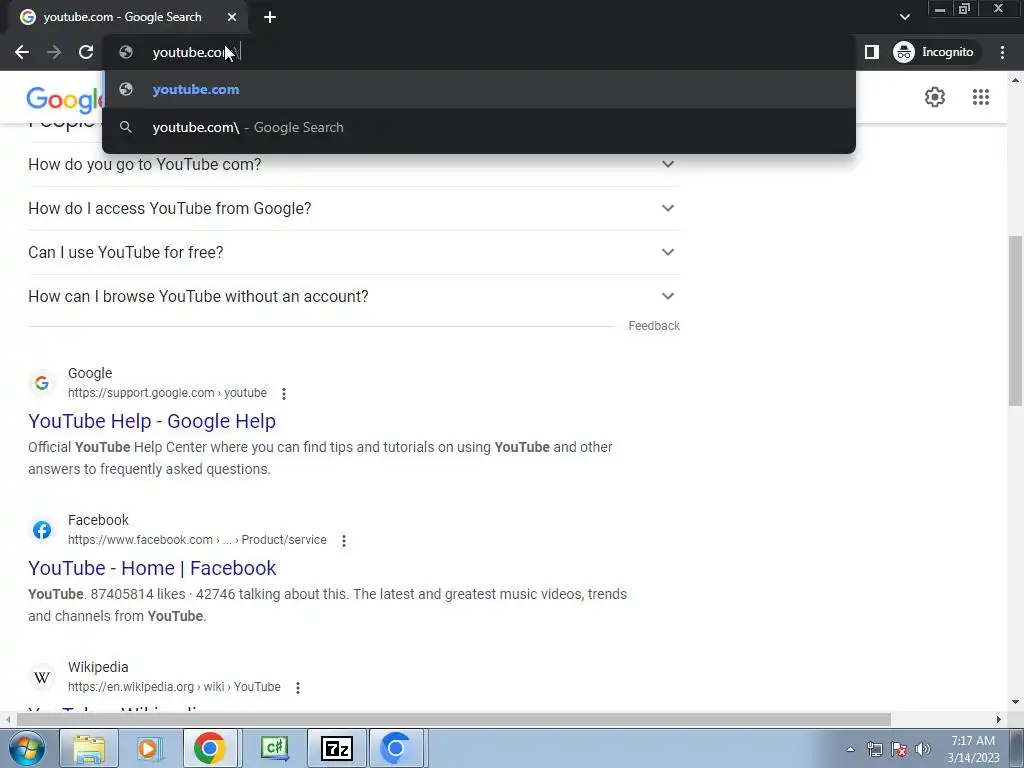Image resolution: width=1024 pixels, height=768 pixels.
Task: Click the scroll right arrow on the horizontal scrollbar
Action: pyautogui.click(x=999, y=720)
